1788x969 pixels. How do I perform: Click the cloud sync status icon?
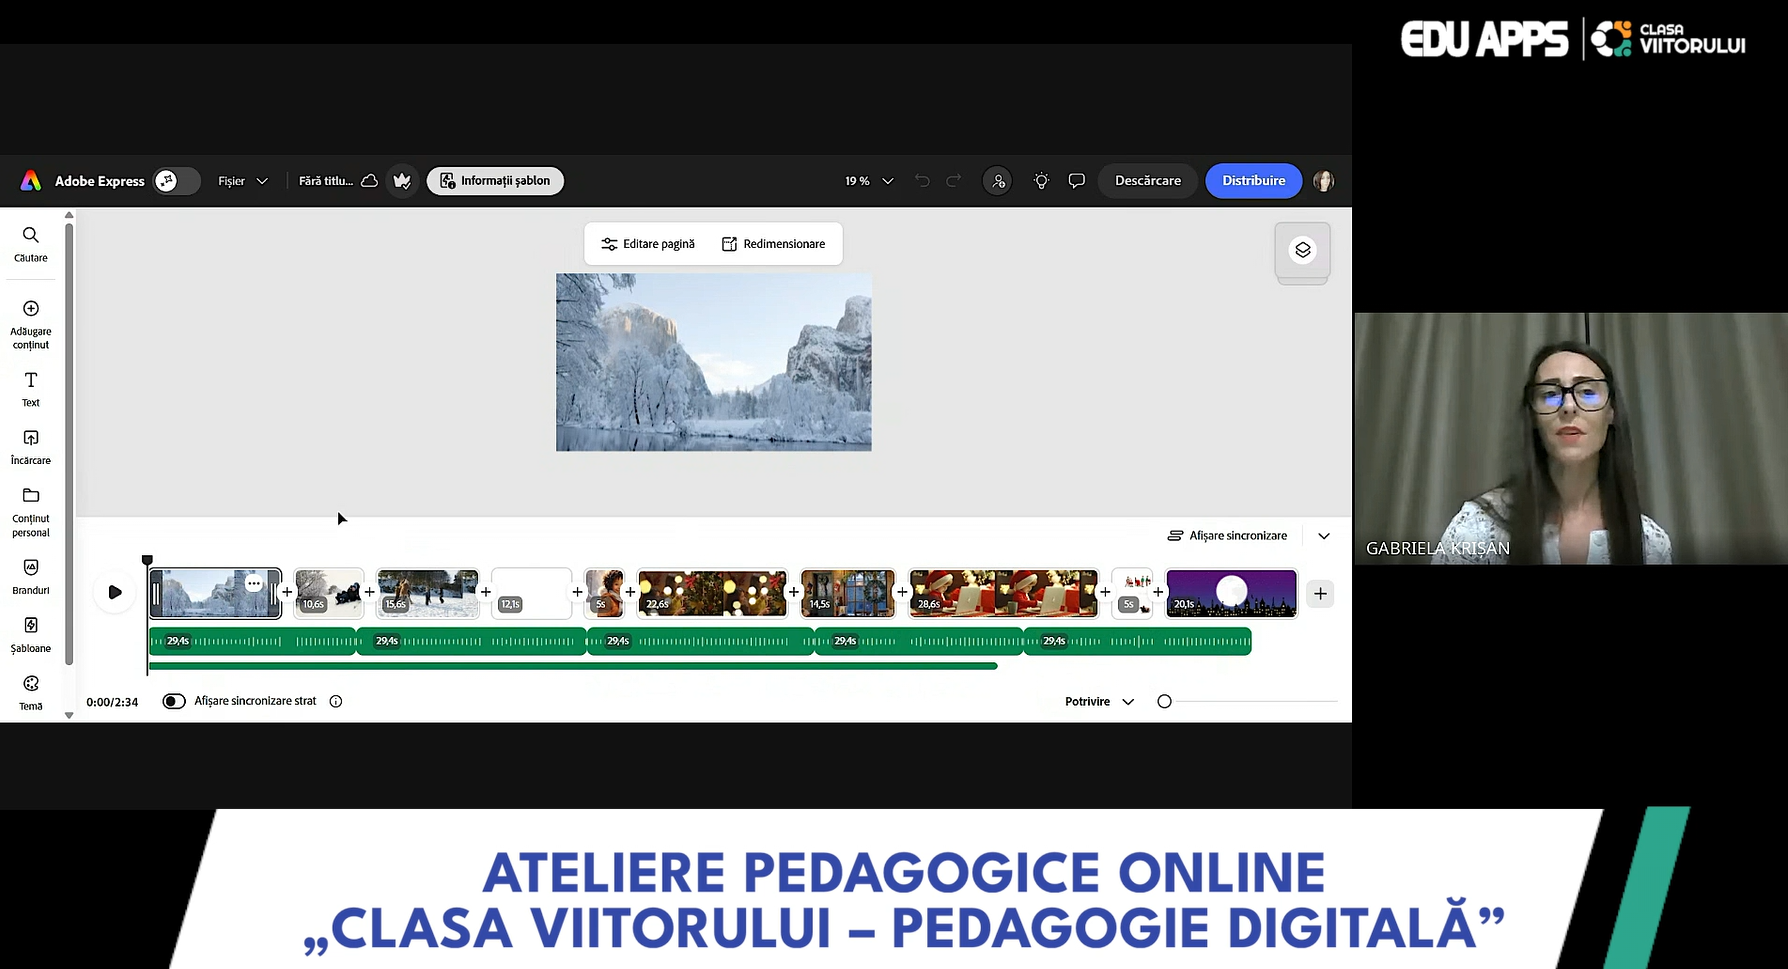[369, 181]
